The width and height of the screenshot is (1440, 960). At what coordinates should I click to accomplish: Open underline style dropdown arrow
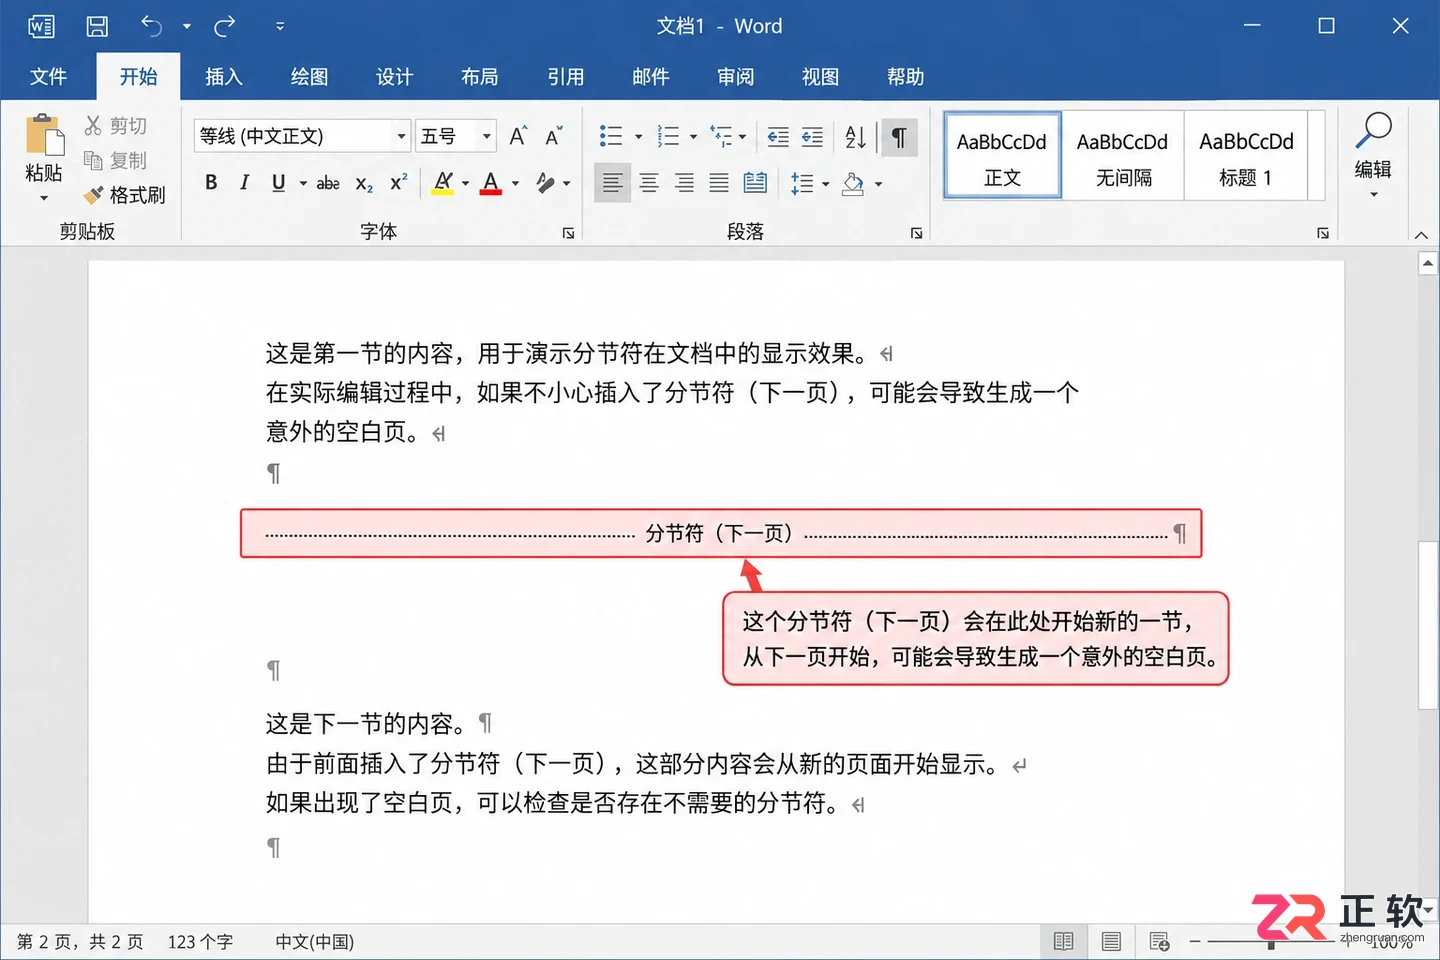[x=303, y=183]
